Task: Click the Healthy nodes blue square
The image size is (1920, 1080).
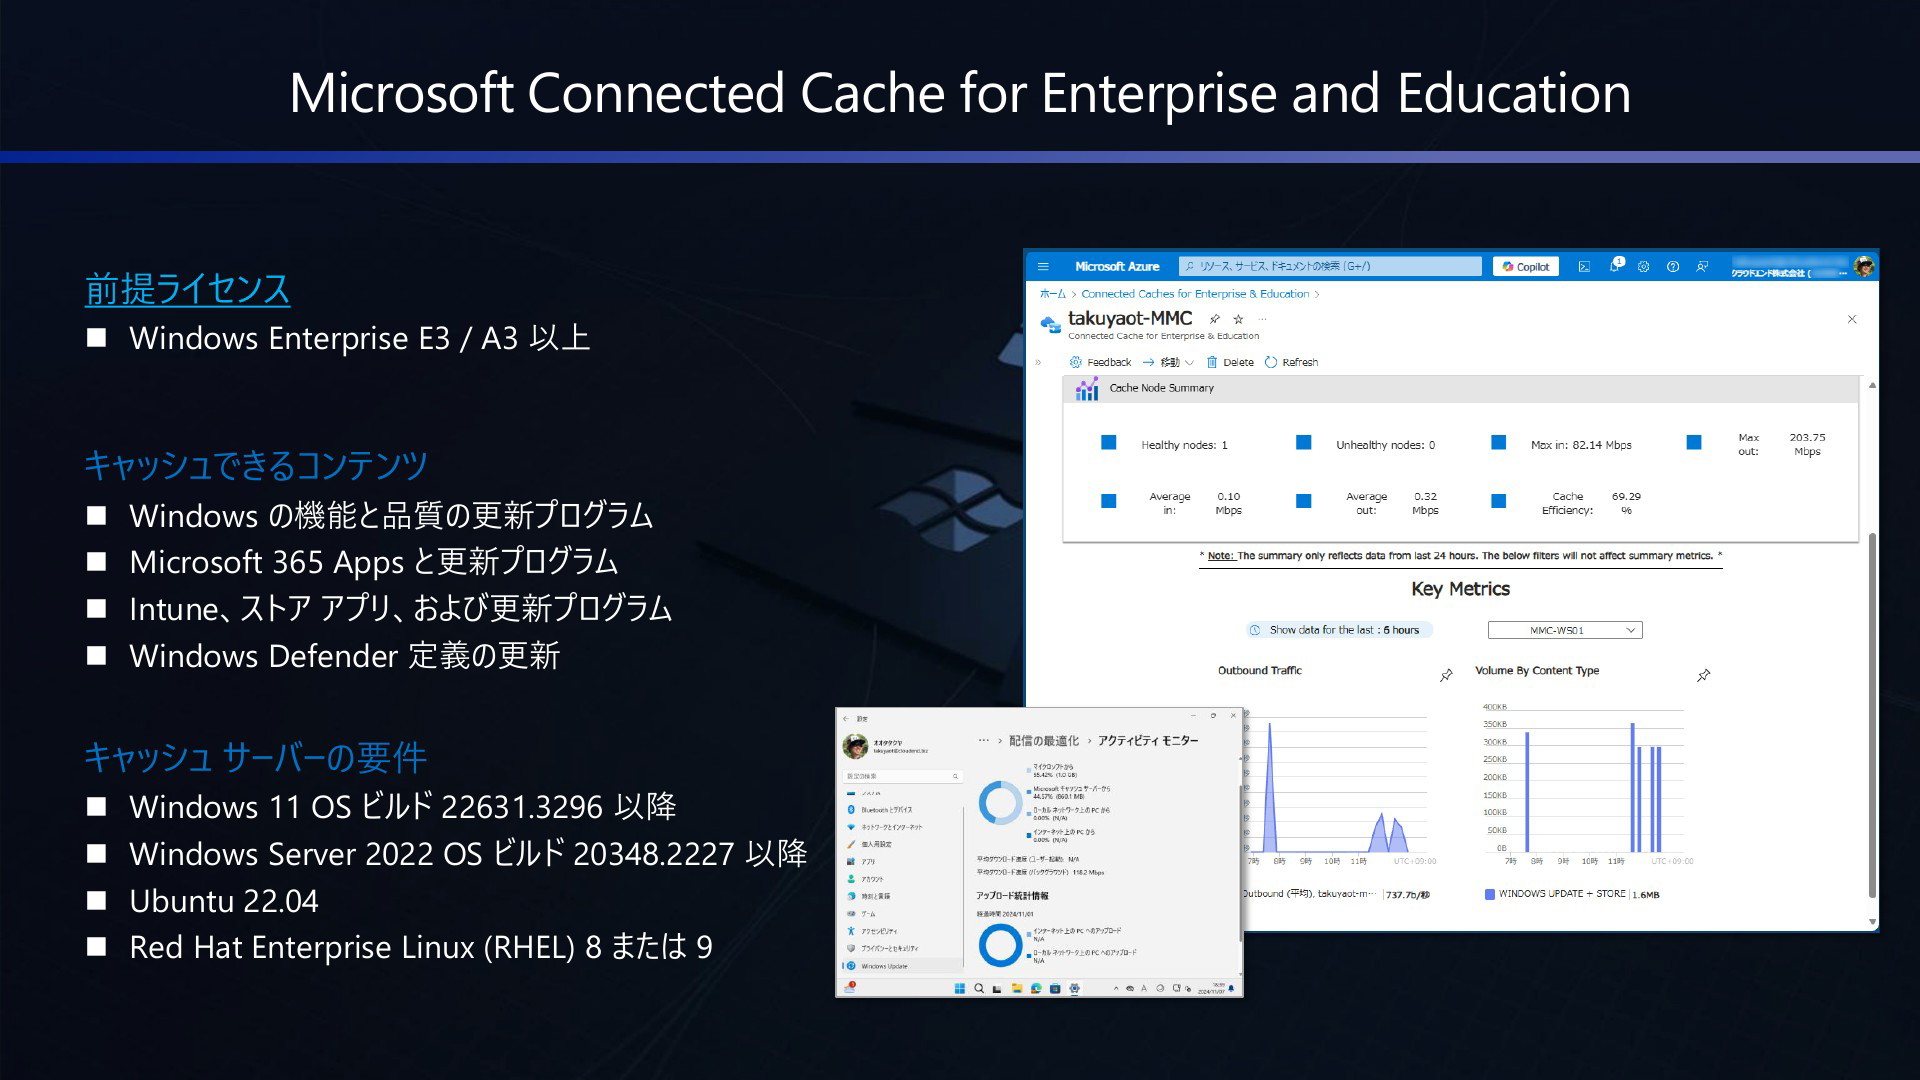Action: (x=1108, y=442)
